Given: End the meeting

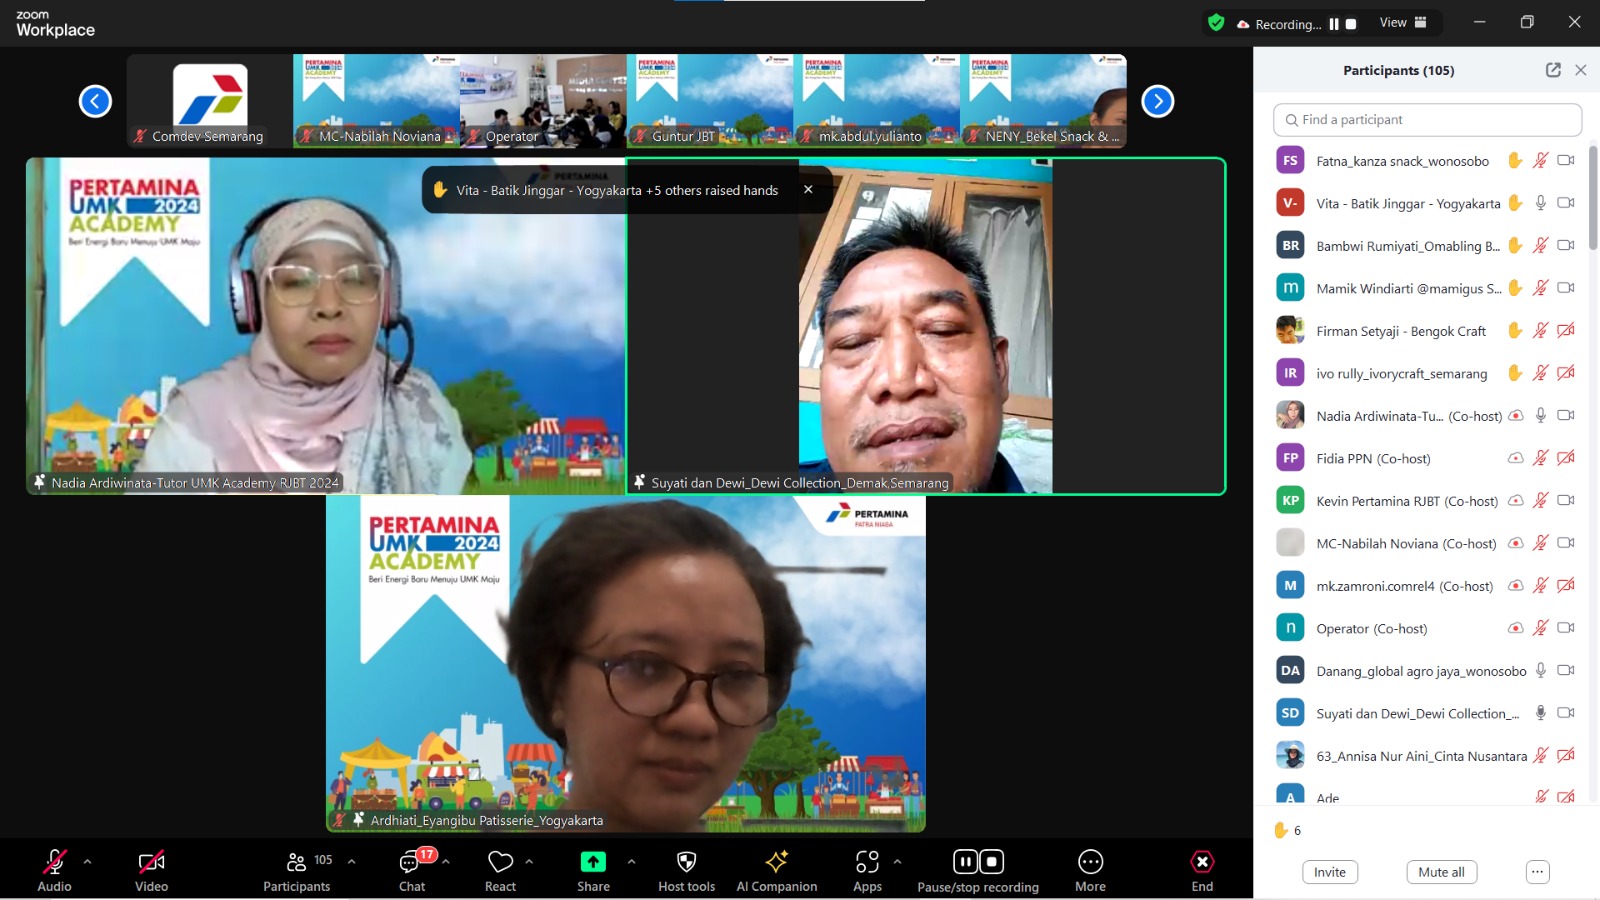Looking at the screenshot, I should click(x=1202, y=869).
